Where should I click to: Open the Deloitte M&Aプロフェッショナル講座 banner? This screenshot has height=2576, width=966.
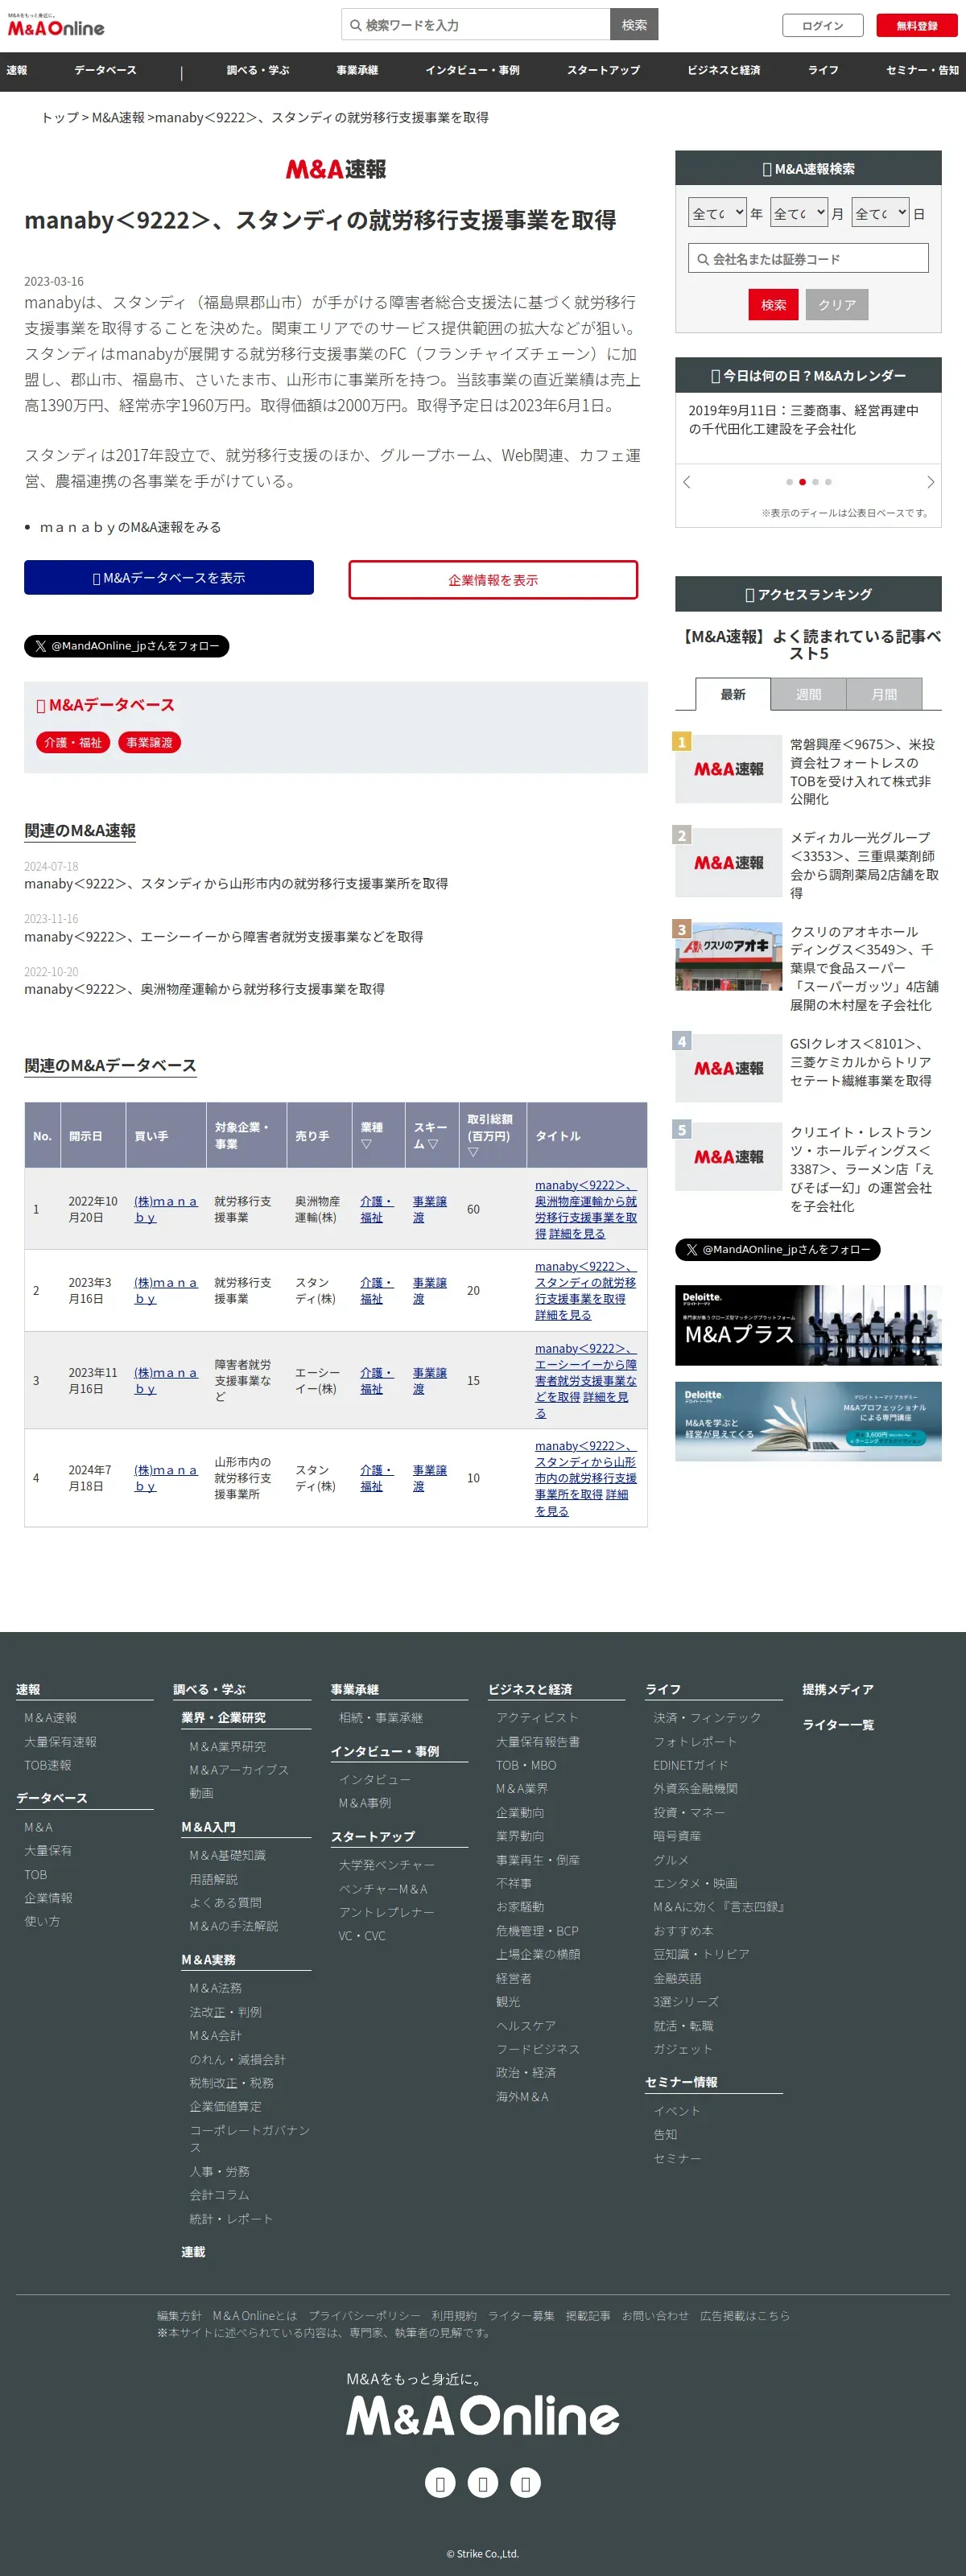tap(808, 1422)
